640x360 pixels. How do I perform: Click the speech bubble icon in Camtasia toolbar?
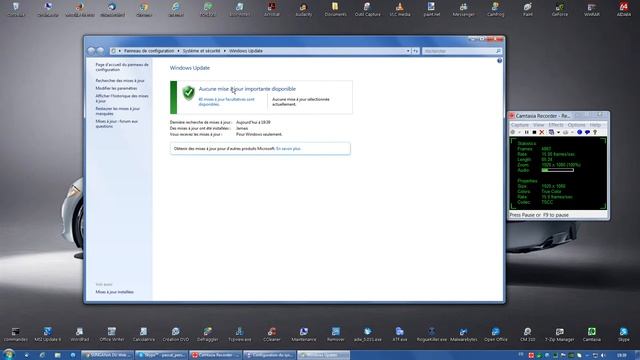pyautogui.click(x=587, y=132)
